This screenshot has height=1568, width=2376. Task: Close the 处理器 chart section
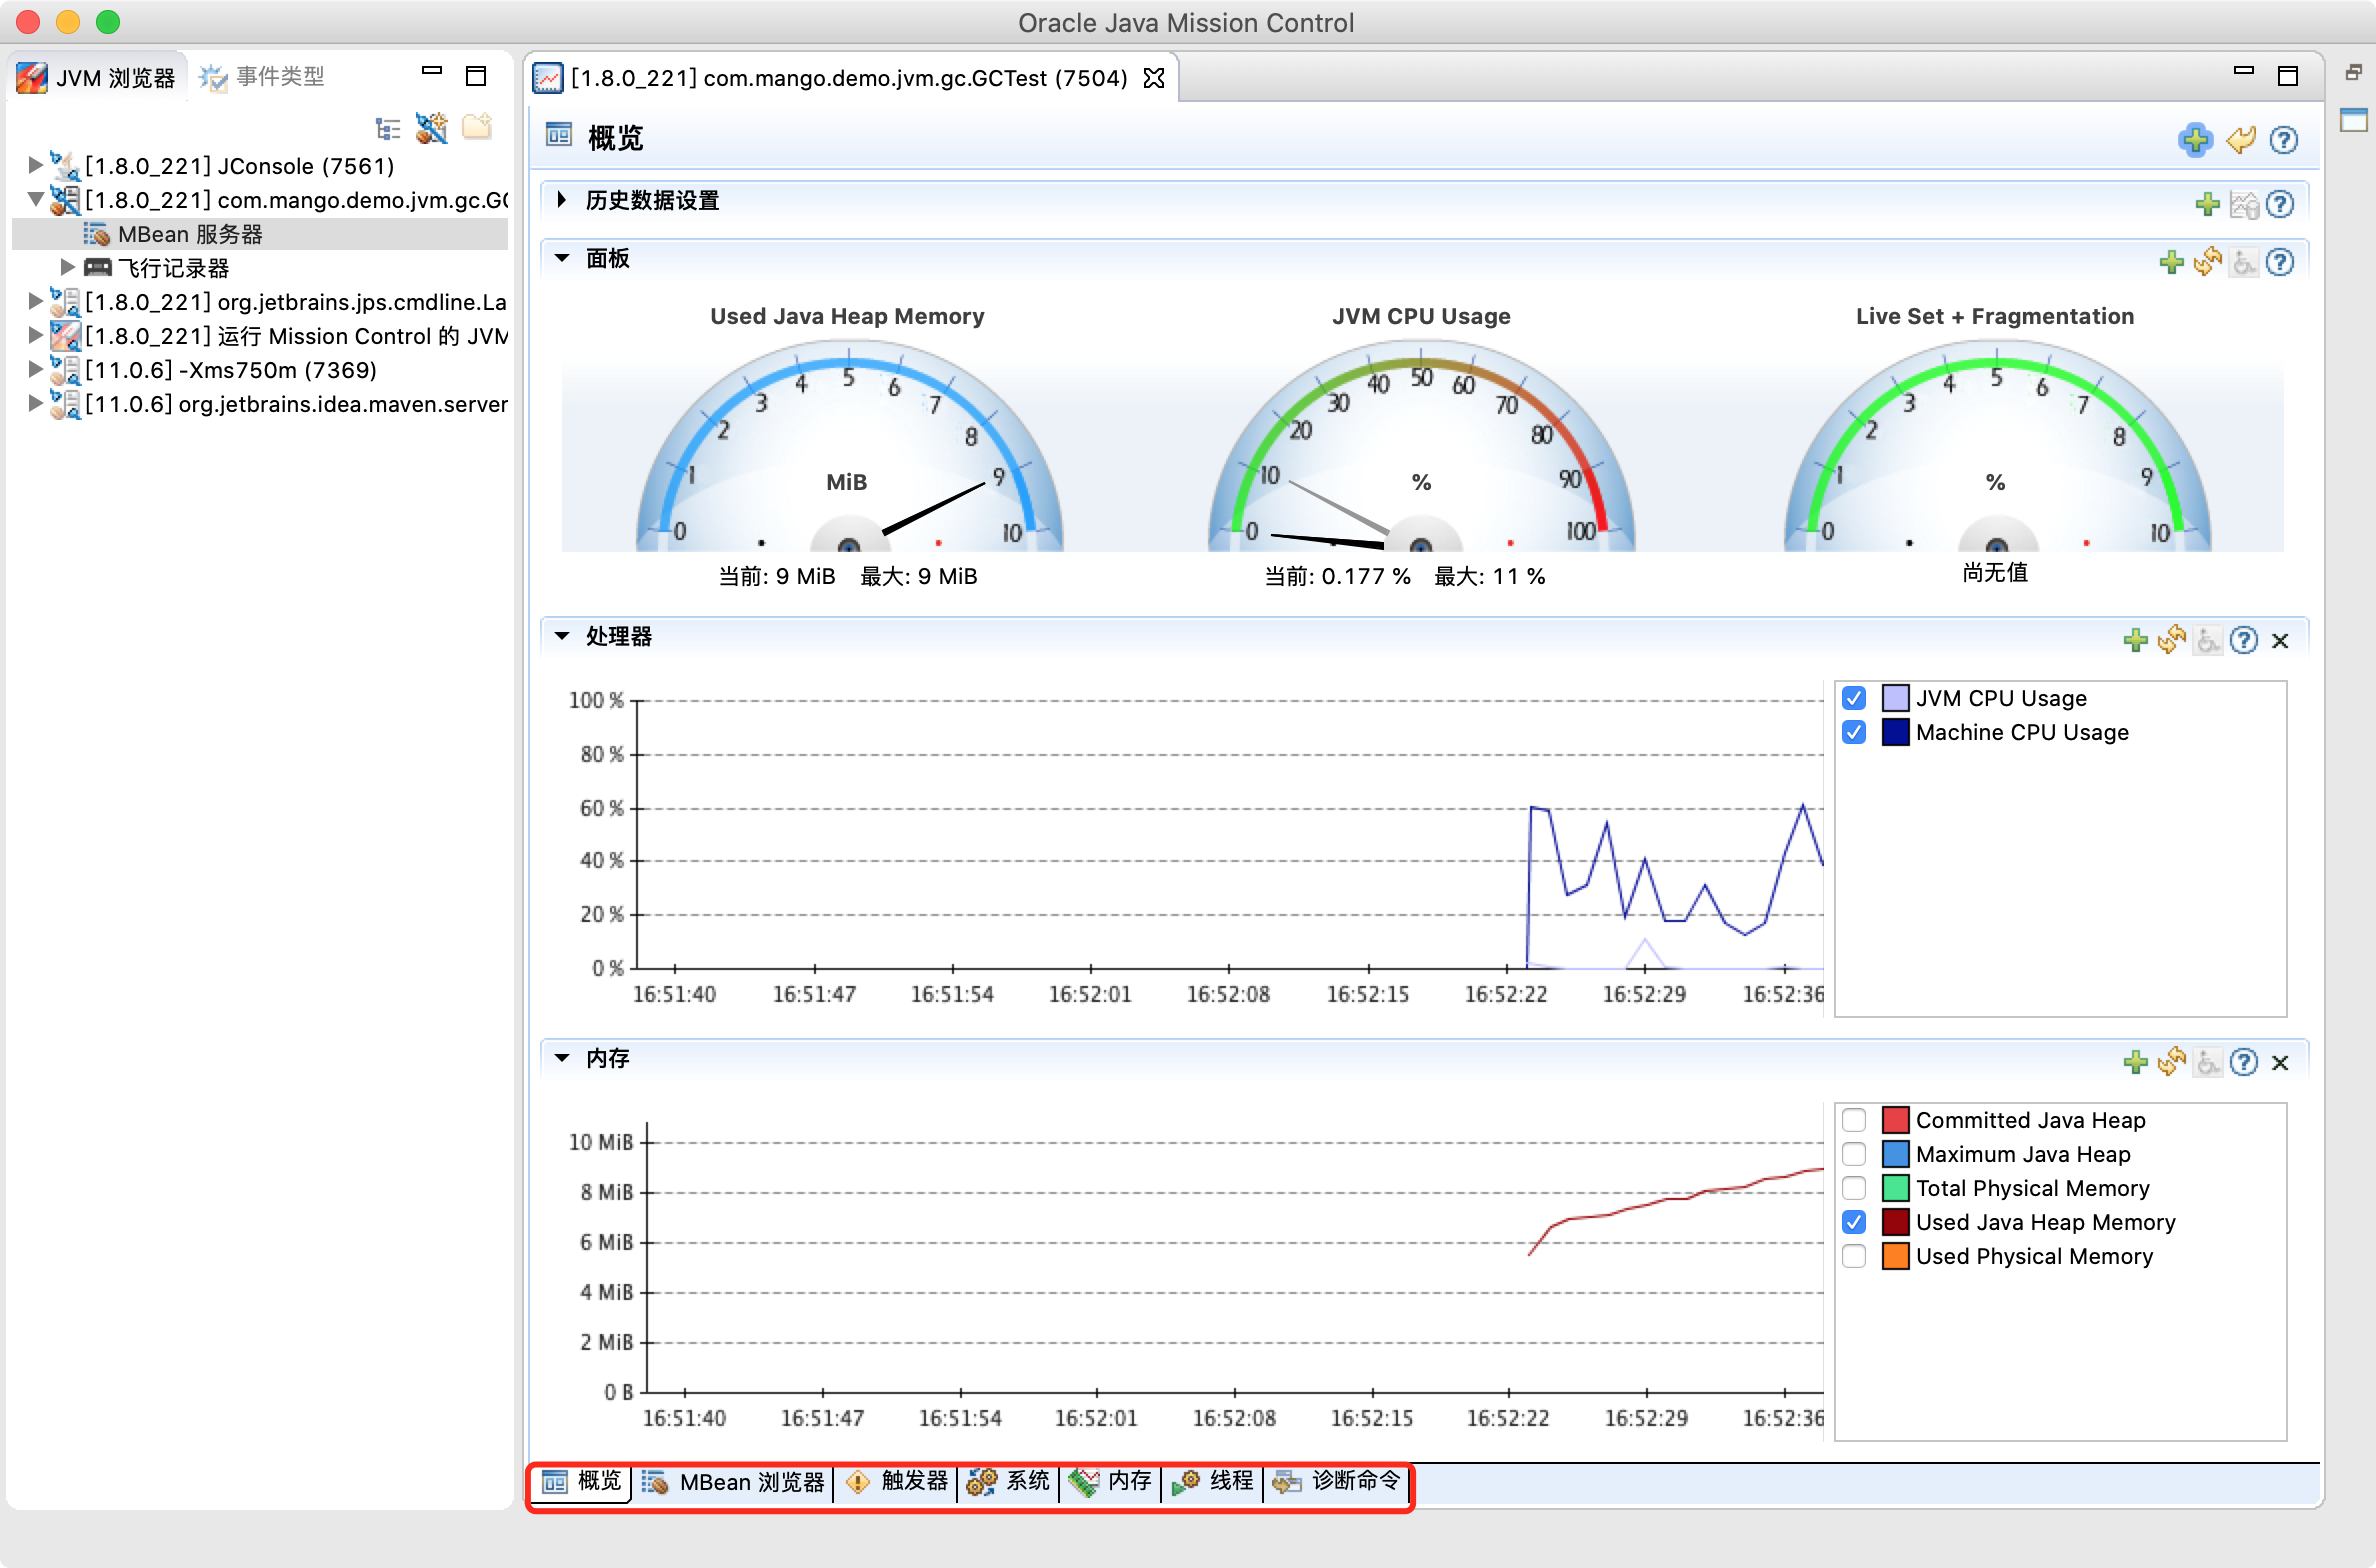[2280, 641]
